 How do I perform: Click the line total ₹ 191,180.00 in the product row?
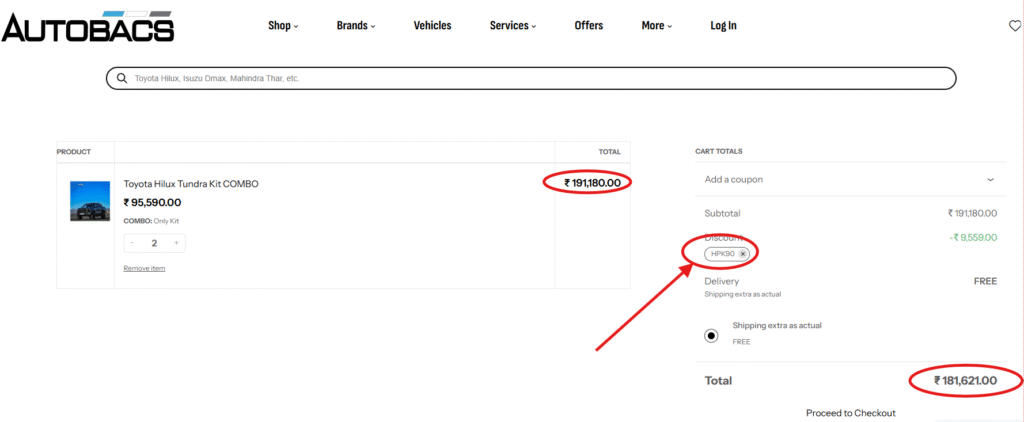[592, 183]
